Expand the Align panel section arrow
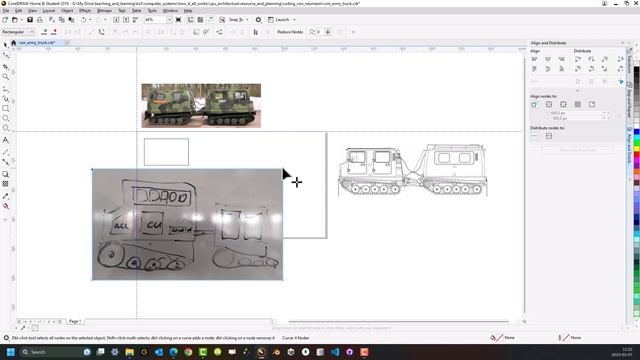 [578, 91]
